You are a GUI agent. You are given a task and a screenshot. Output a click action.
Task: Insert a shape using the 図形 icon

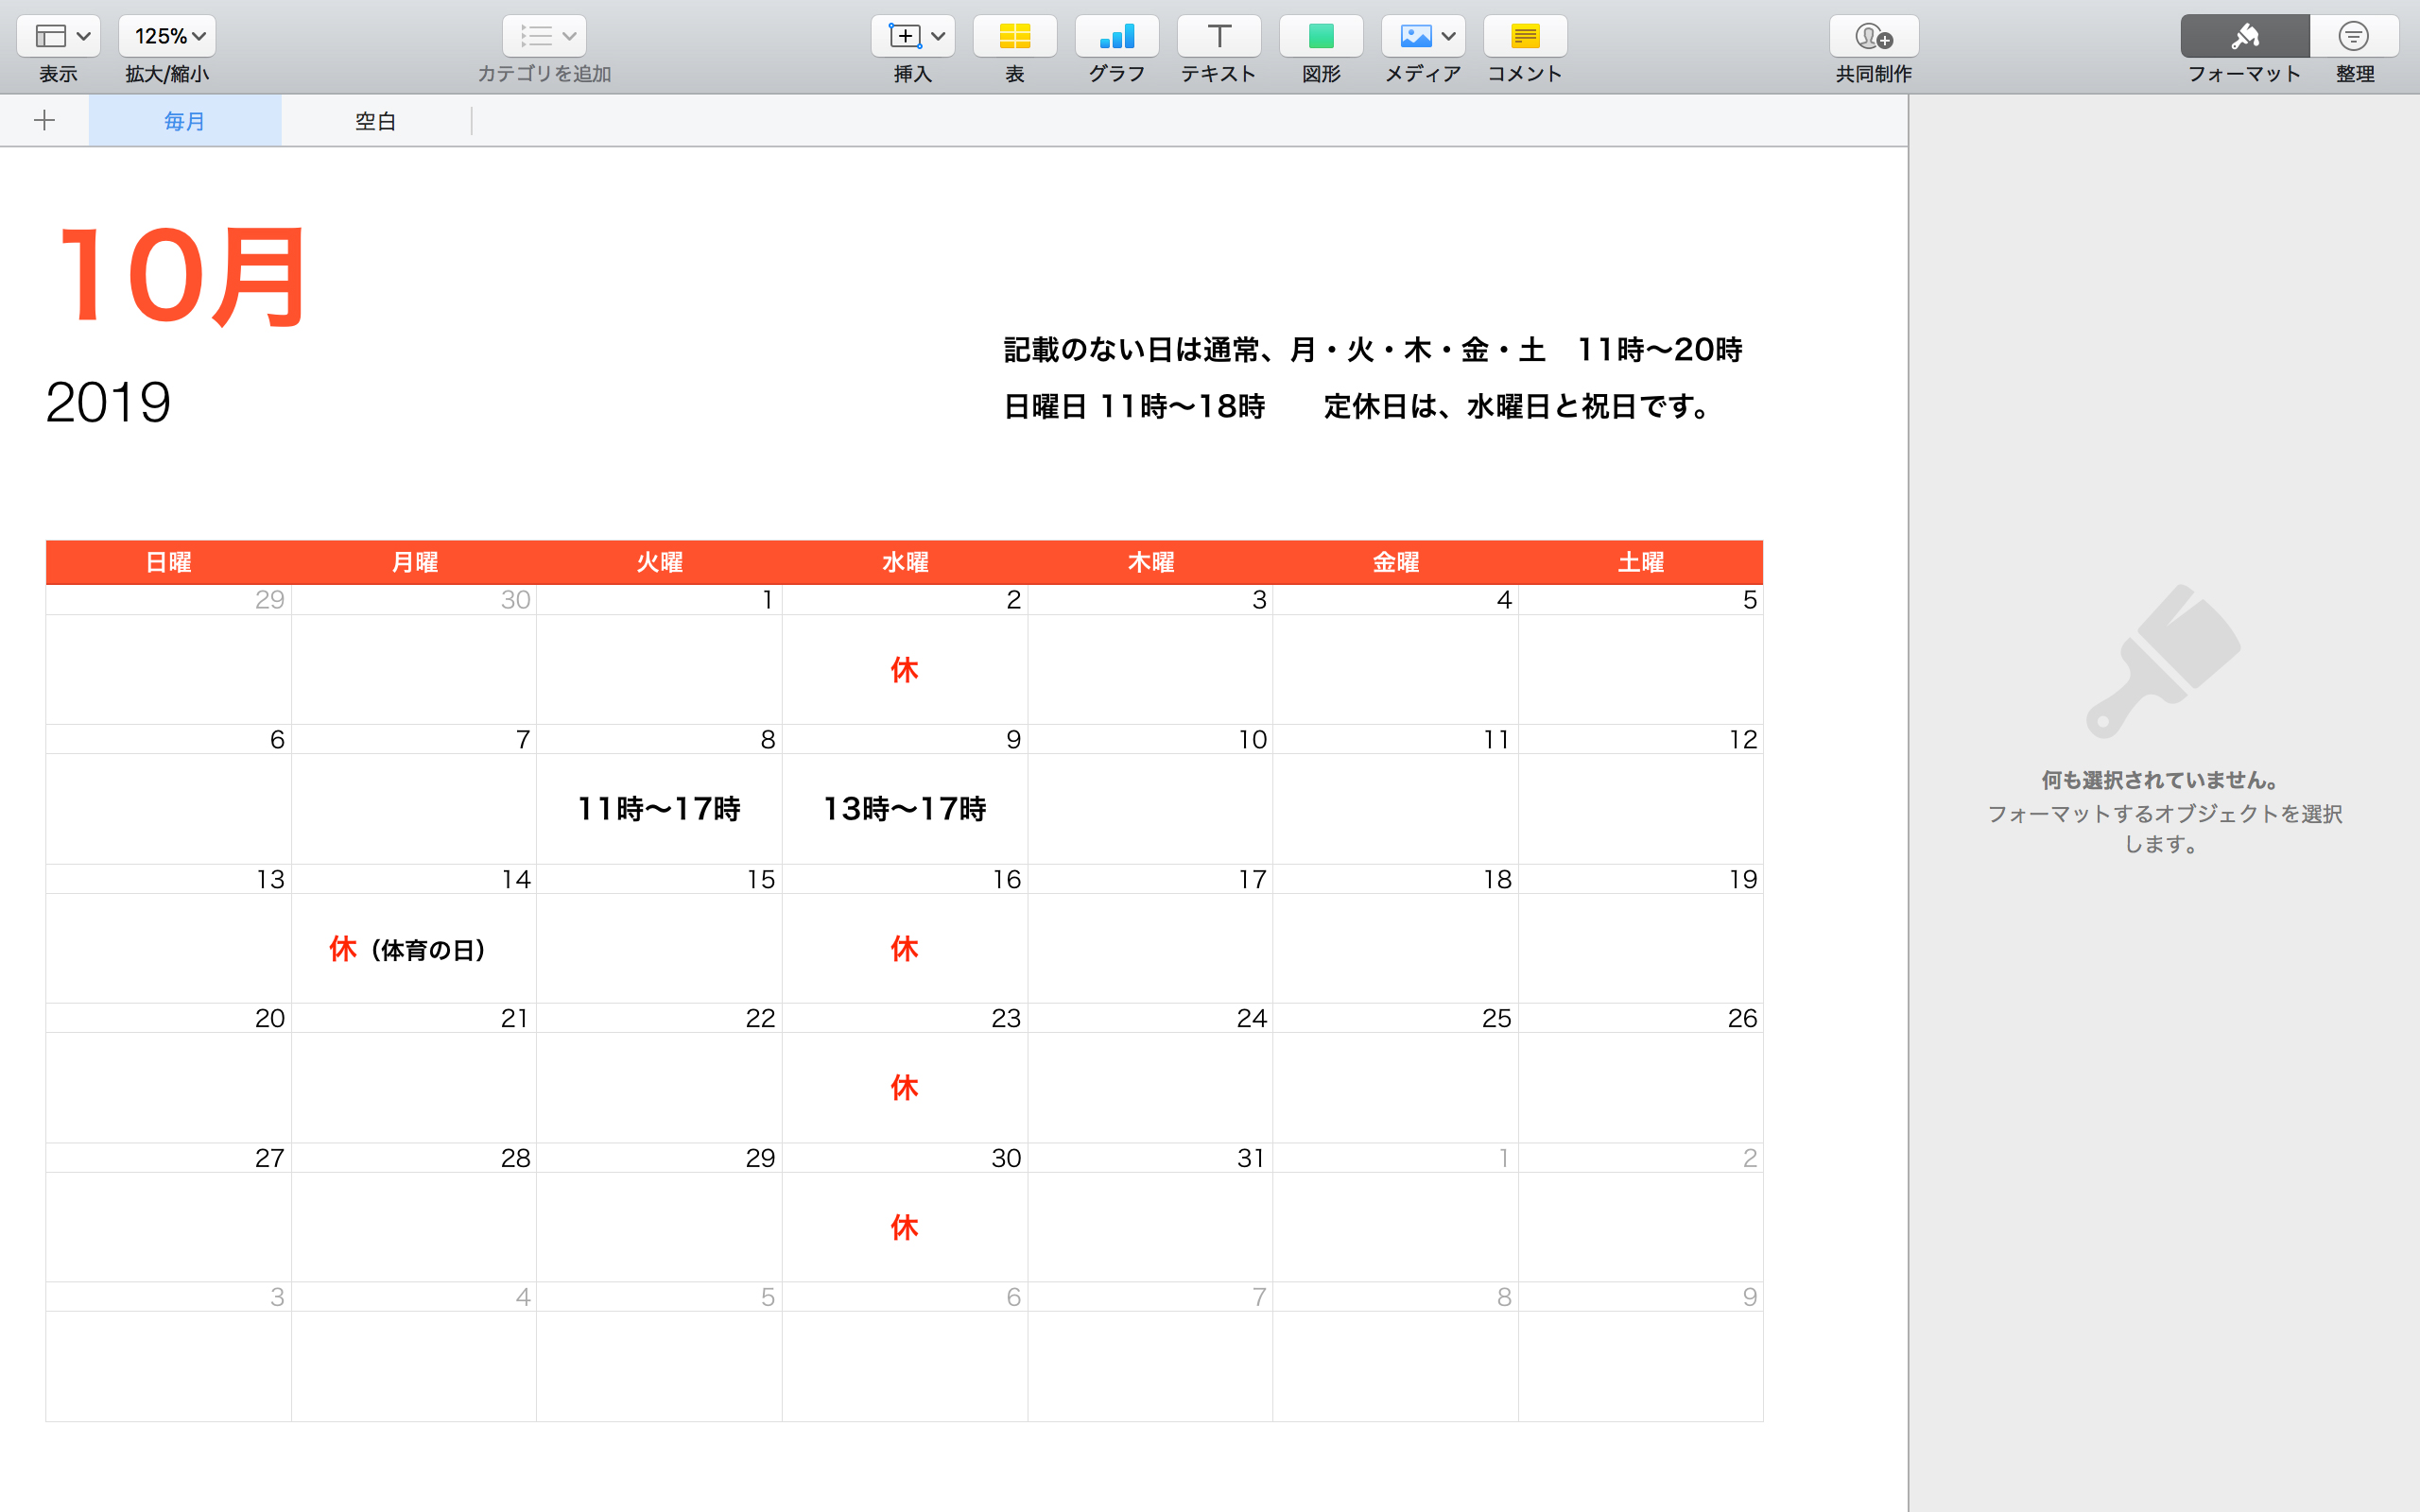[x=1320, y=35]
